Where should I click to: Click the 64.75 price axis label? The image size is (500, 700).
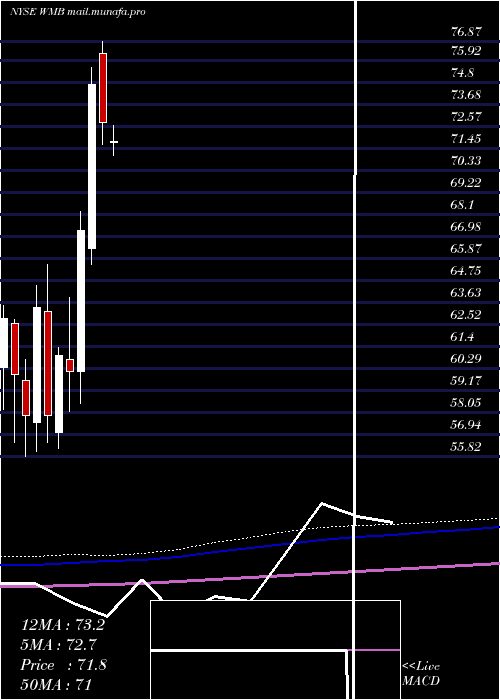coord(466,271)
